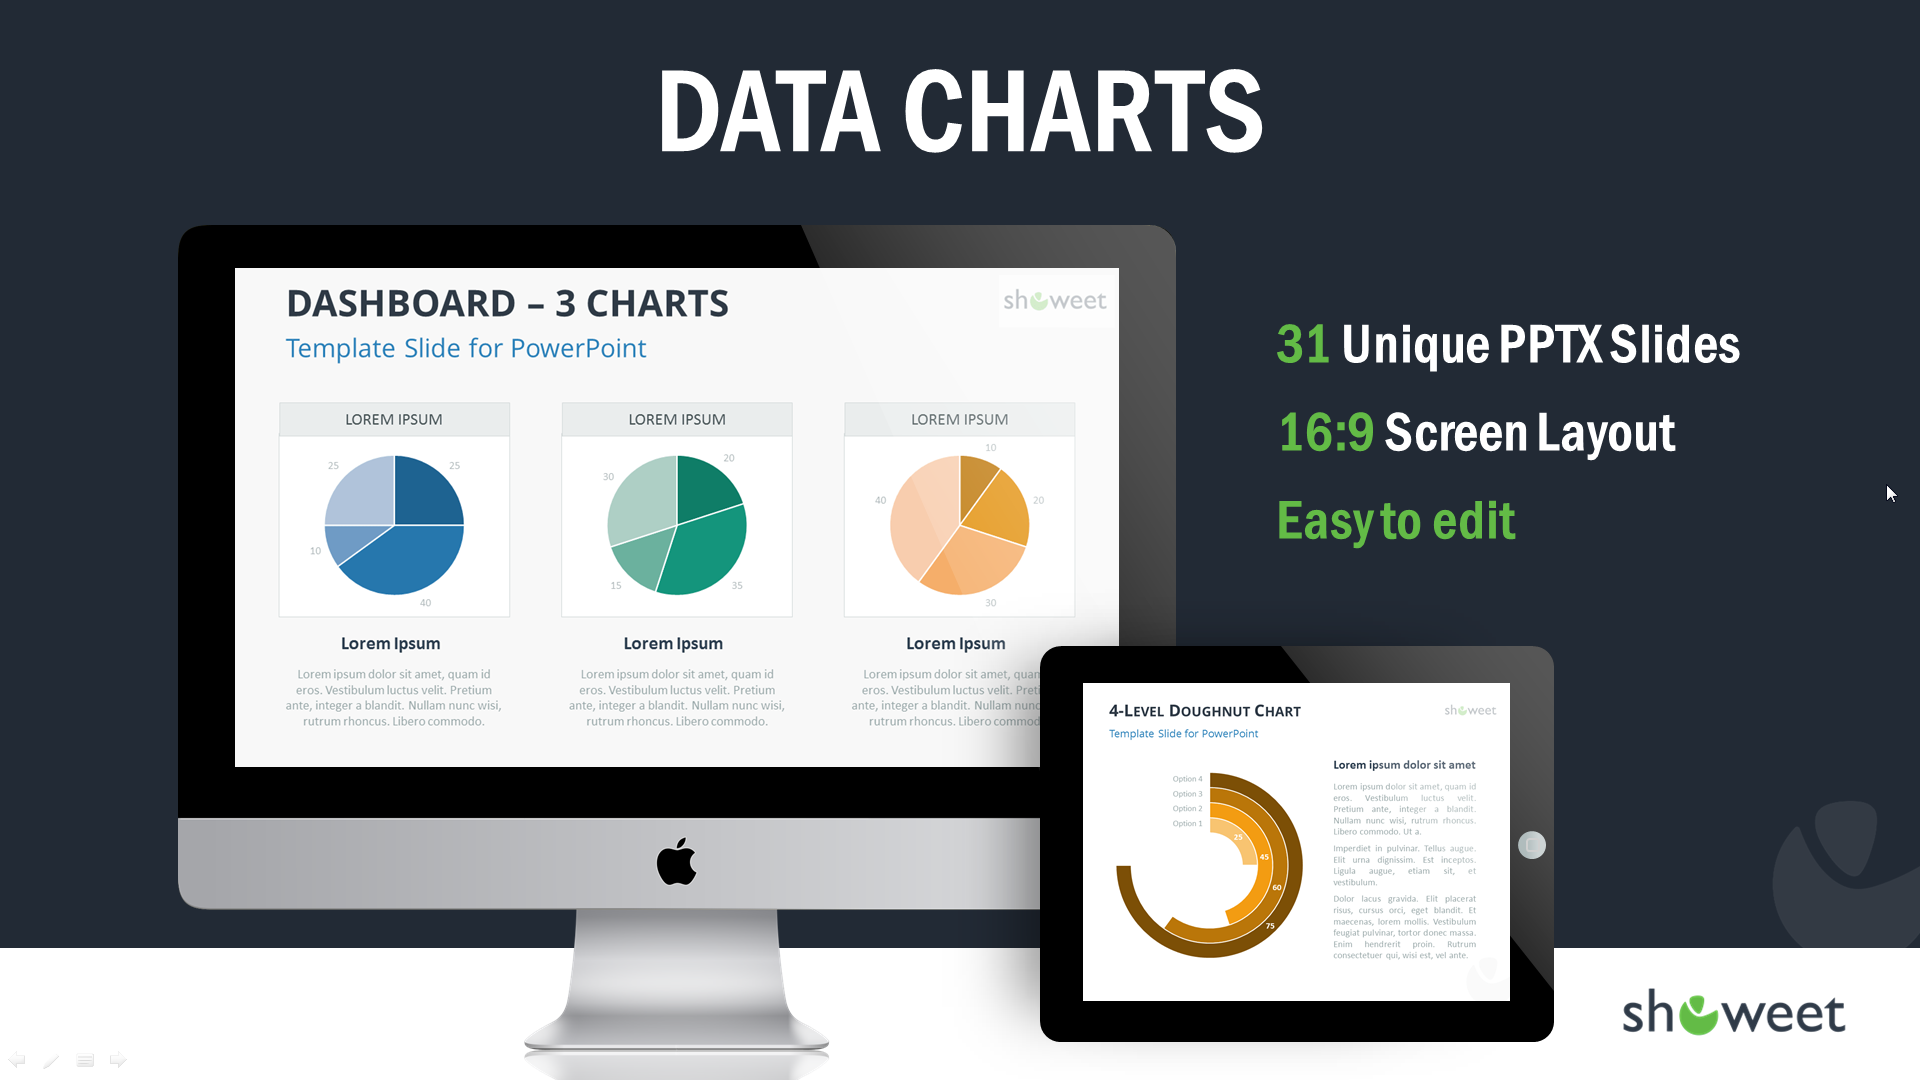Toggle visibility of Lorem Ipsum chart 1
Viewport: 1920px width, 1080px height.
(x=392, y=419)
